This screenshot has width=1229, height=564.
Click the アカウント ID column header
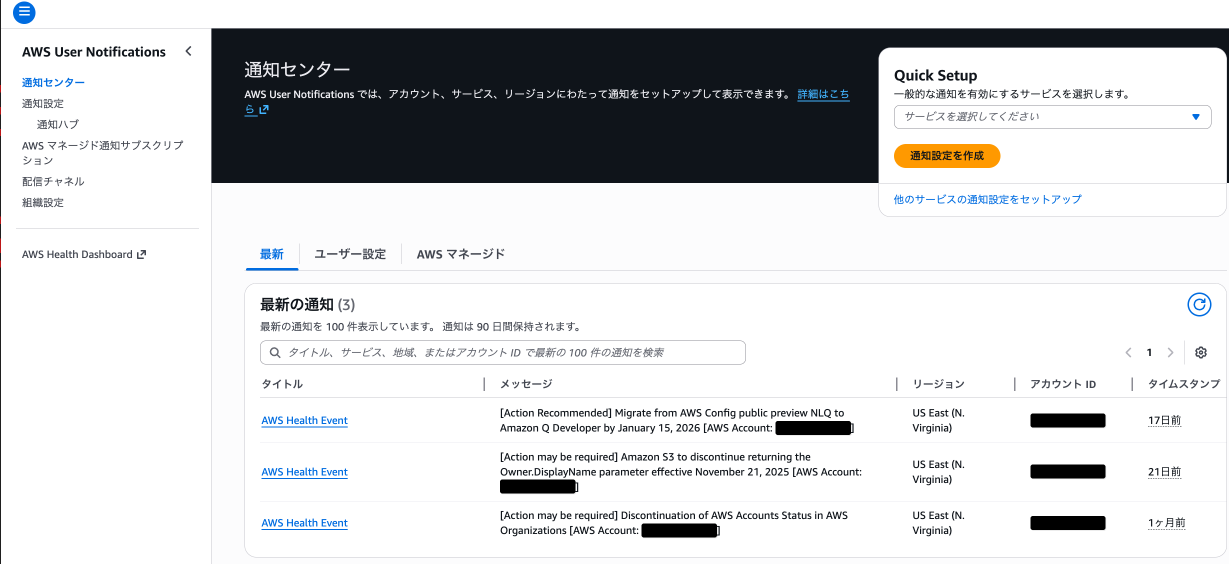[1063, 384]
